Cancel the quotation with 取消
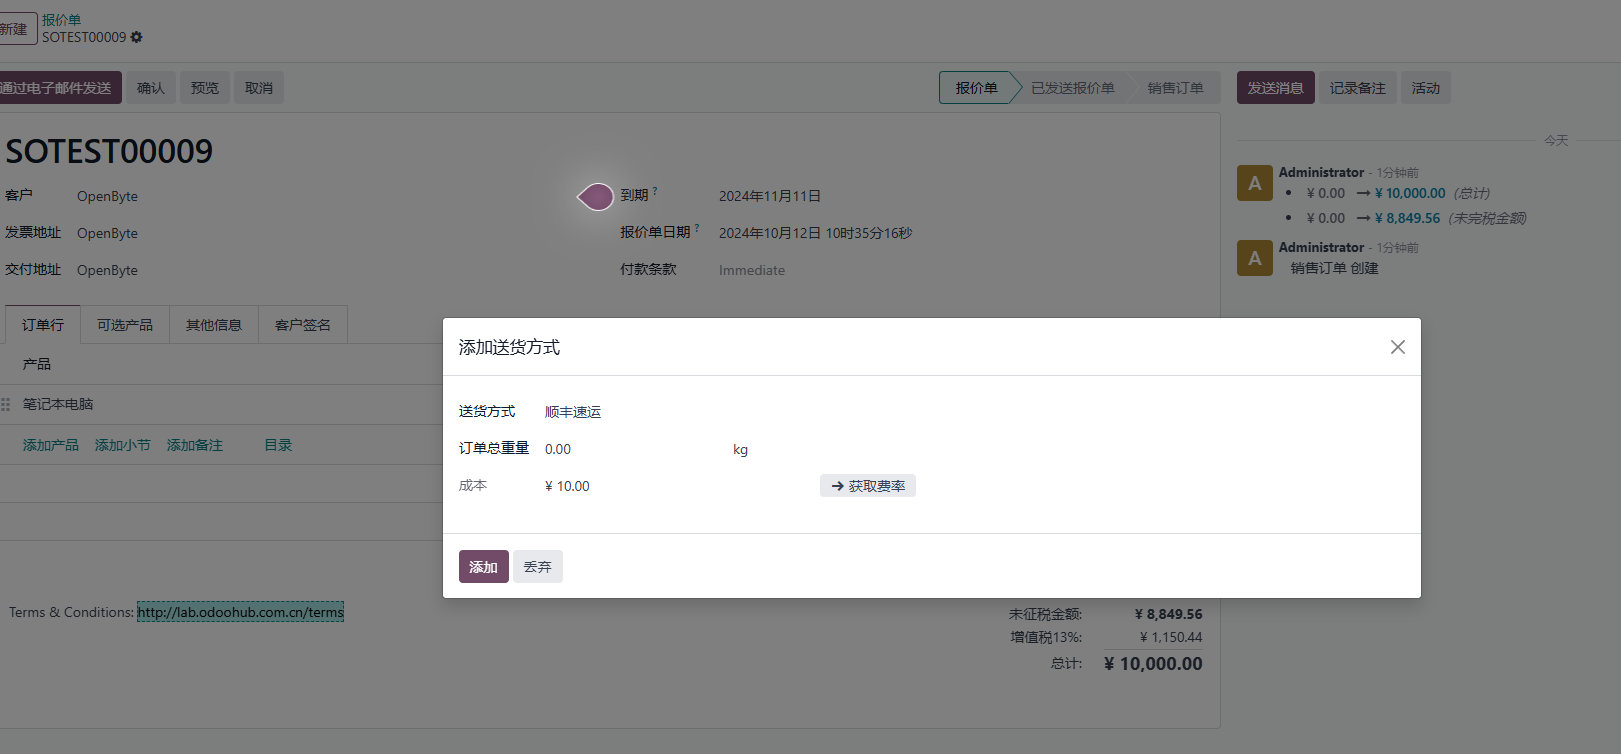Image resolution: width=1621 pixels, height=754 pixels. click(259, 88)
